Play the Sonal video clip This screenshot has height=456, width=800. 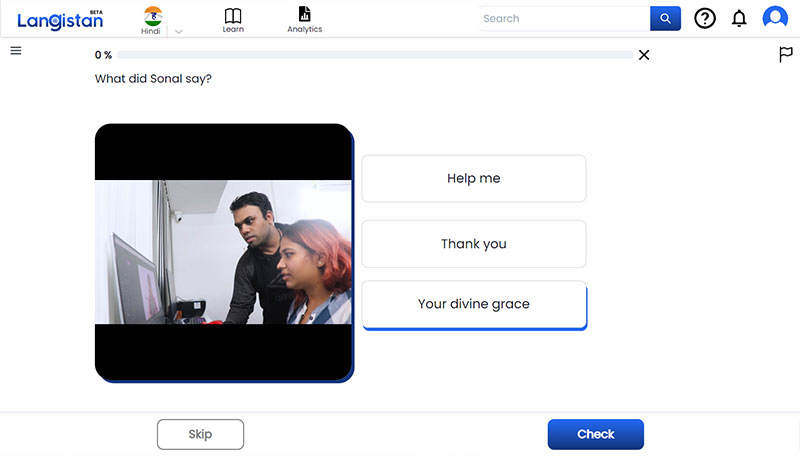223,252
